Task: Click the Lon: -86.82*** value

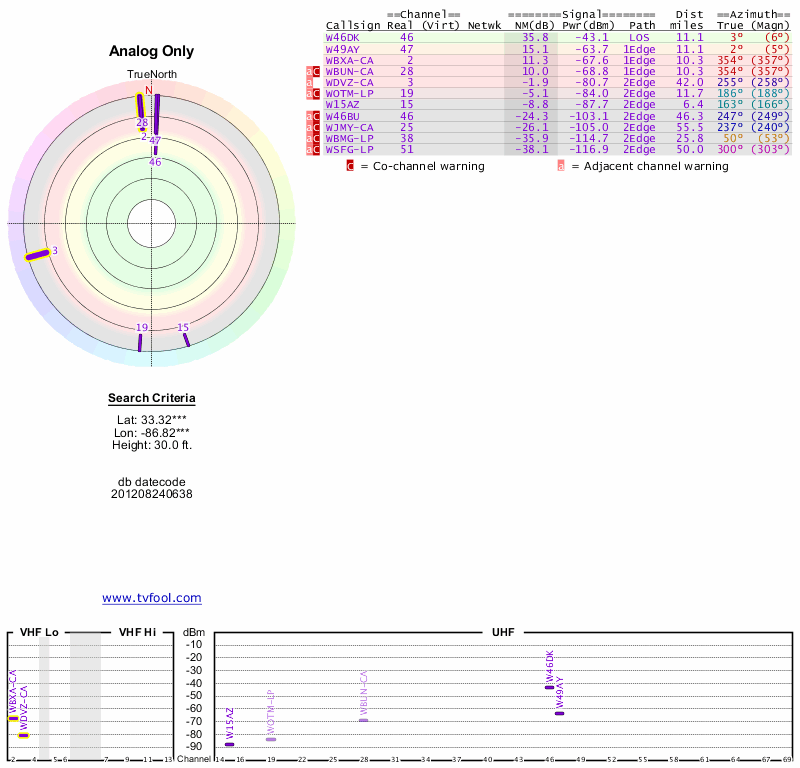Action: [x=152, y=433]
